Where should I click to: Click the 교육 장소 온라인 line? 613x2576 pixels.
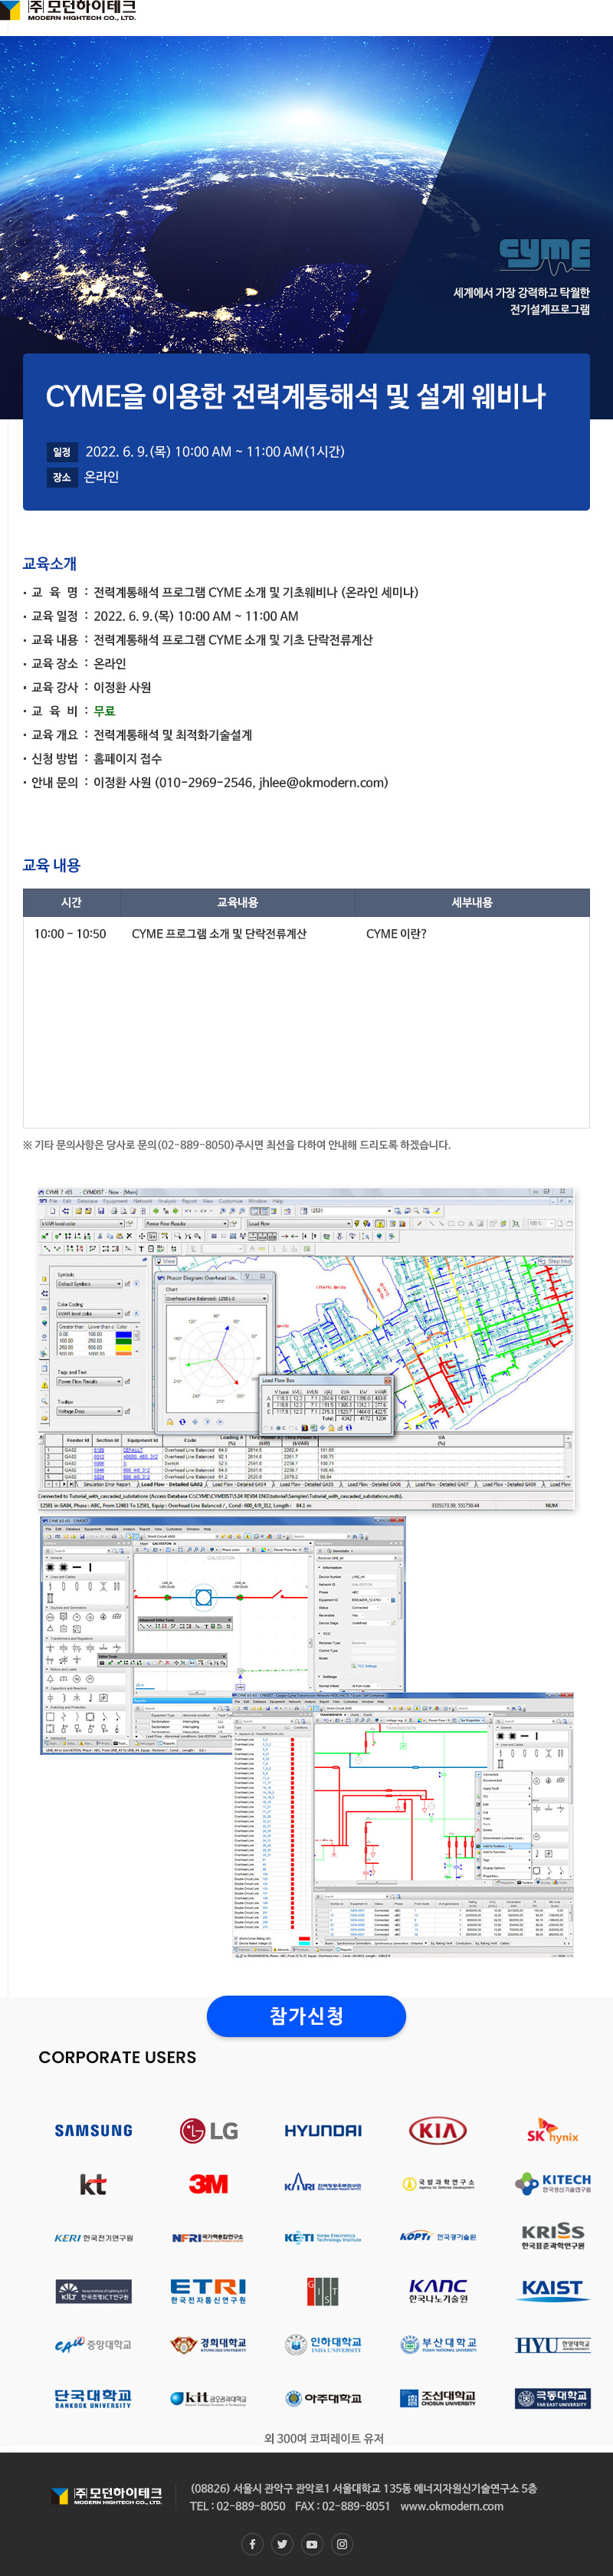coord(74,664)
